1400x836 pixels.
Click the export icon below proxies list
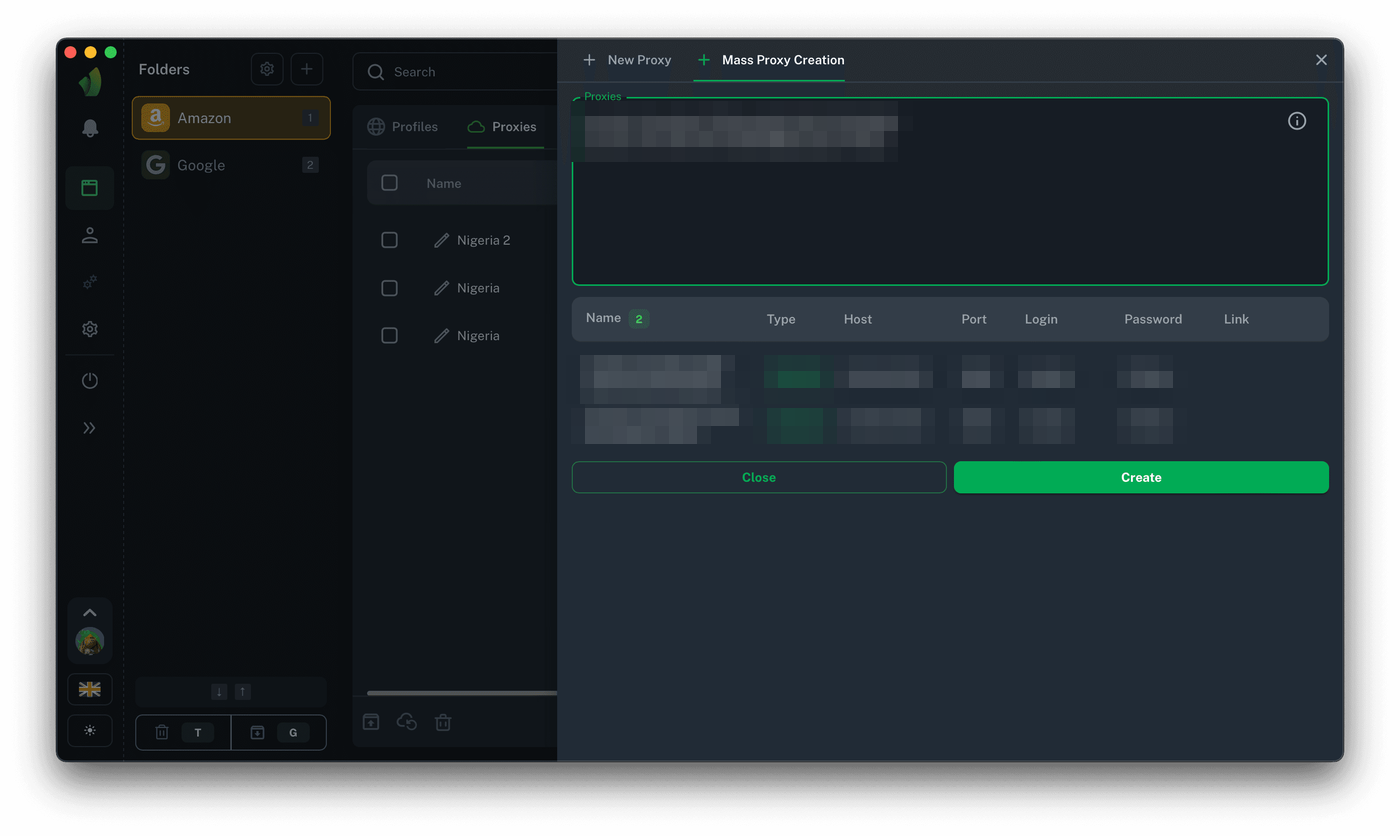pos(371,722)
